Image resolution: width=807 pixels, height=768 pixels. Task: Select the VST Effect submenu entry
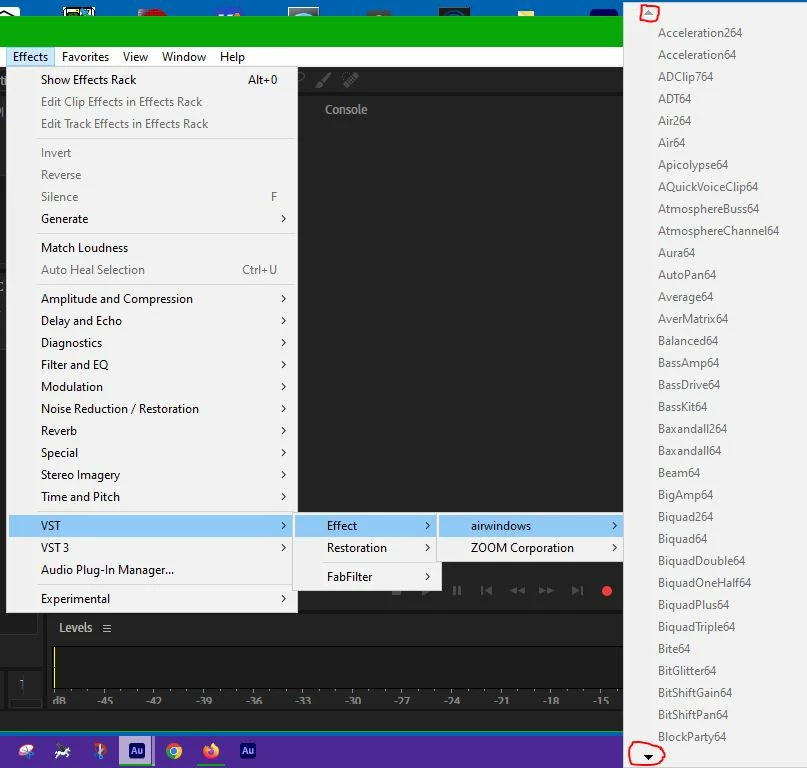pyautogui.click(x=366, y=526)
